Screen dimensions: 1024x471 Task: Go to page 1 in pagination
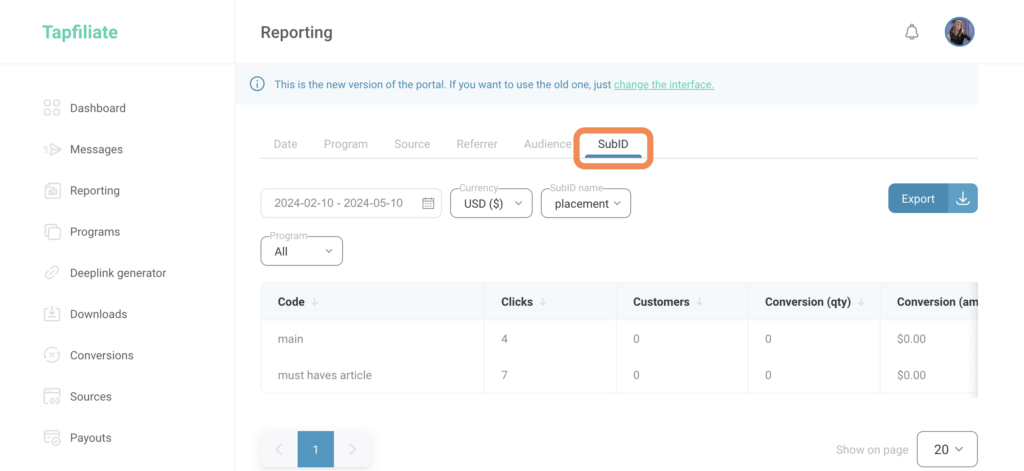[x=315, y=450]
